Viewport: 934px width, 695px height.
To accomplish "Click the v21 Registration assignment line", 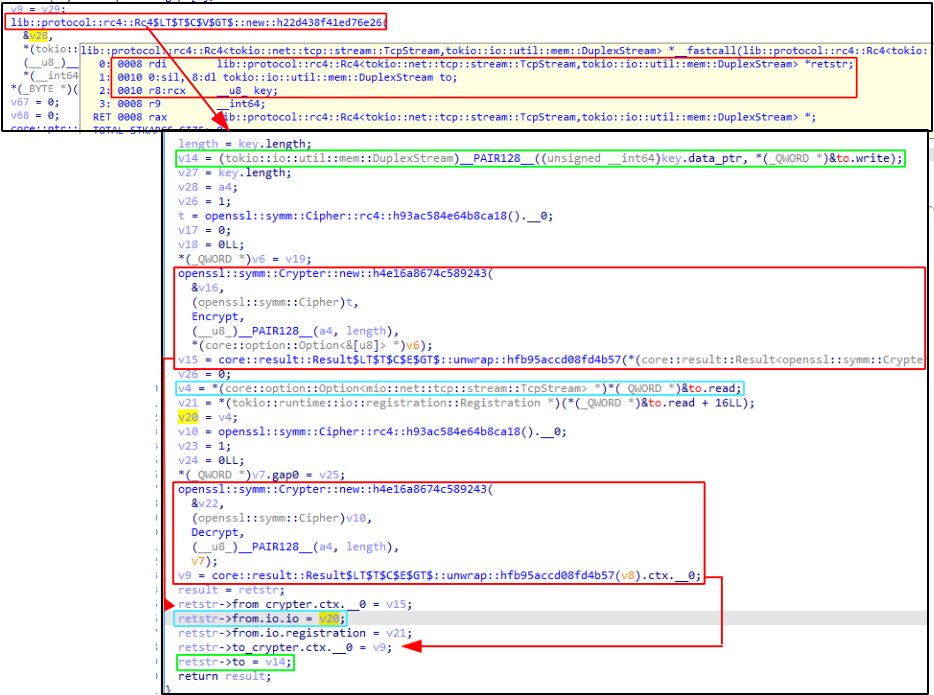I will pyautogui.click(x=465, y=402).
